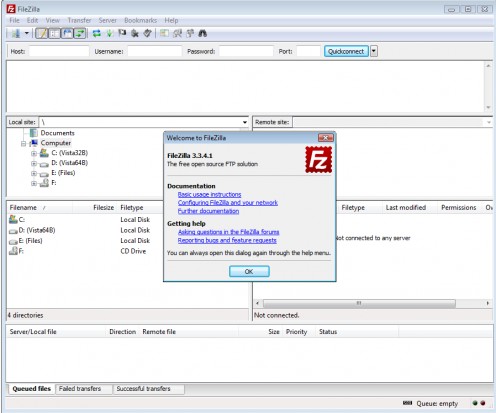496x413 pixels.
Task: Open the Edit menu
Action: (32, 20)
